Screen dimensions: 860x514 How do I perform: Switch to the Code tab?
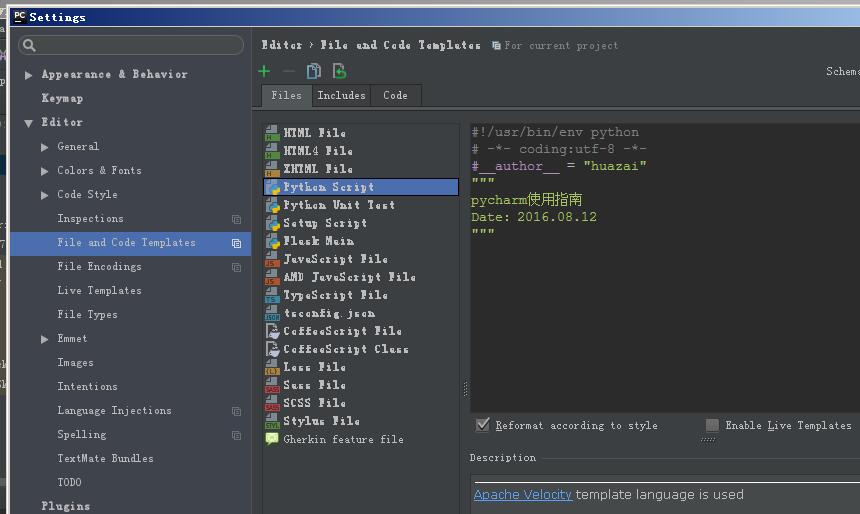click(x=395, y=95)
